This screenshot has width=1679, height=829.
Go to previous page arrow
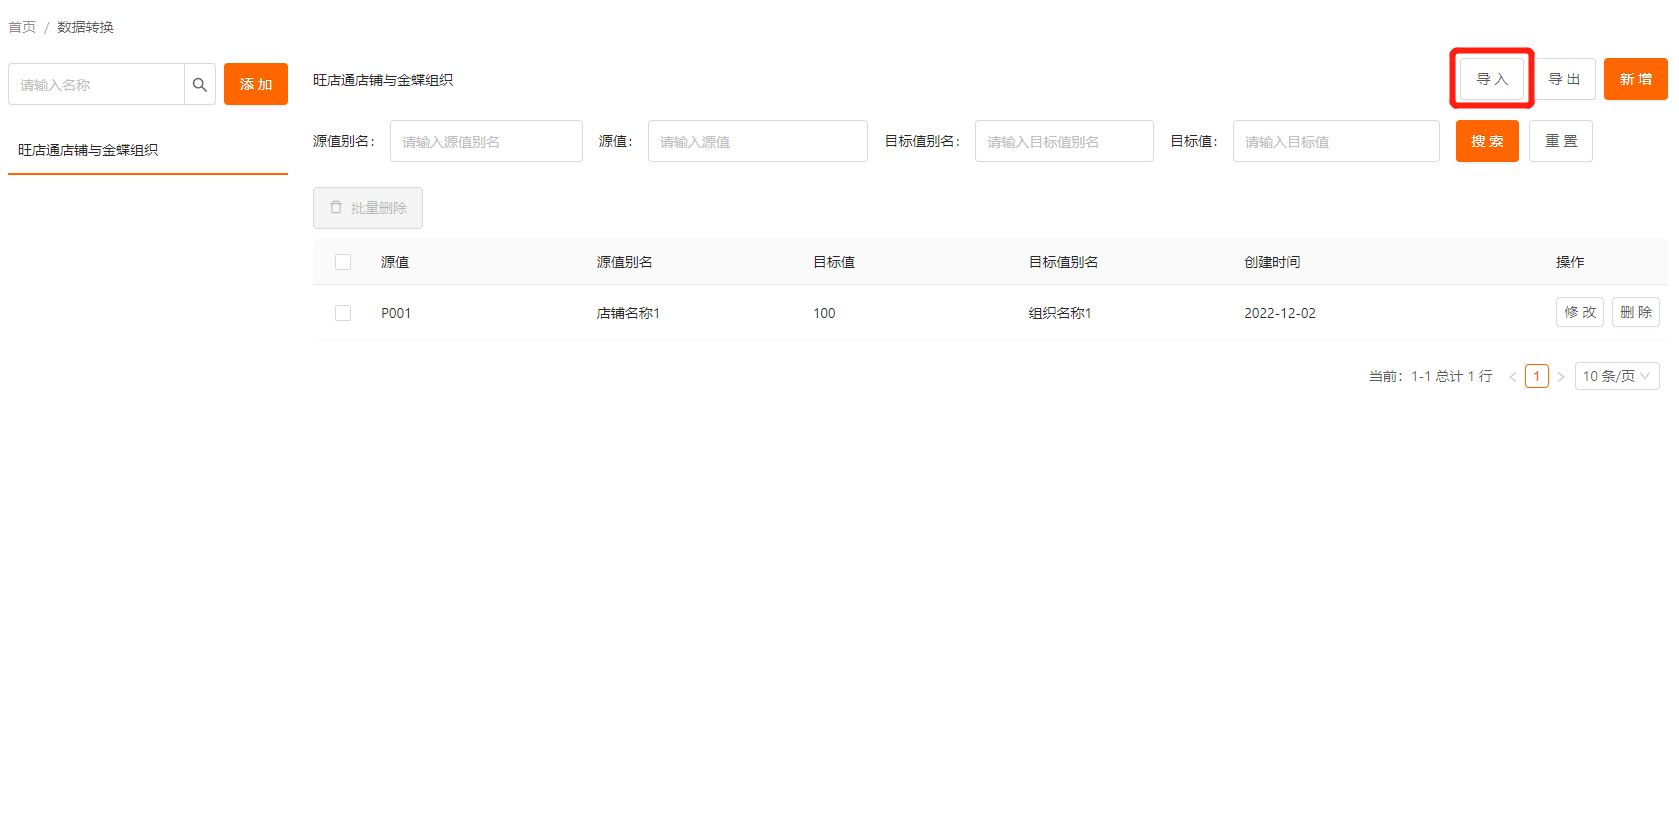[1512, 377]
